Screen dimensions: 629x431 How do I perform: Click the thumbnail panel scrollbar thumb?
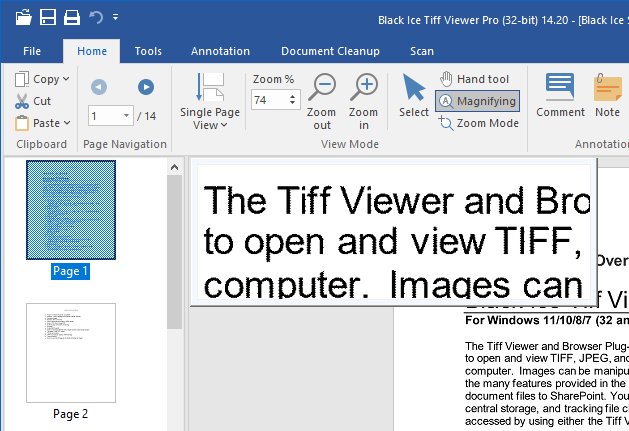[x=174, y=252]
